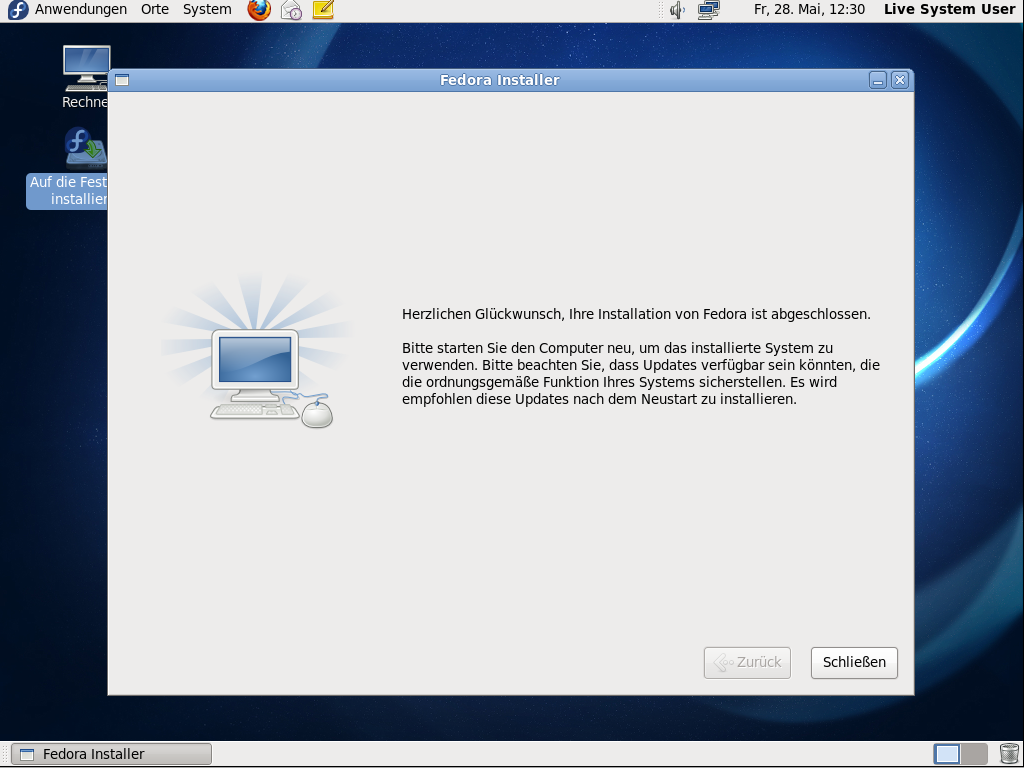
Task: Click the greyed-out Zurück button
Action: click(747, 662)
